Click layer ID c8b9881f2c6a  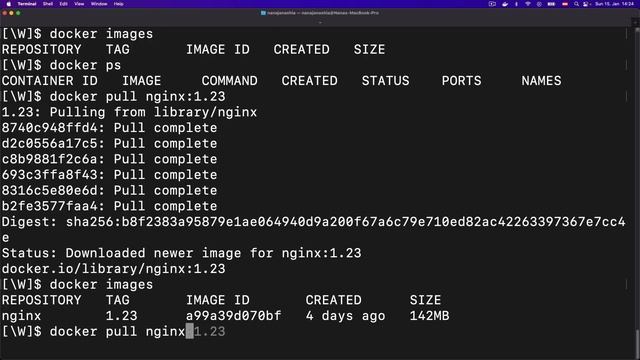(x=50, y=159)
